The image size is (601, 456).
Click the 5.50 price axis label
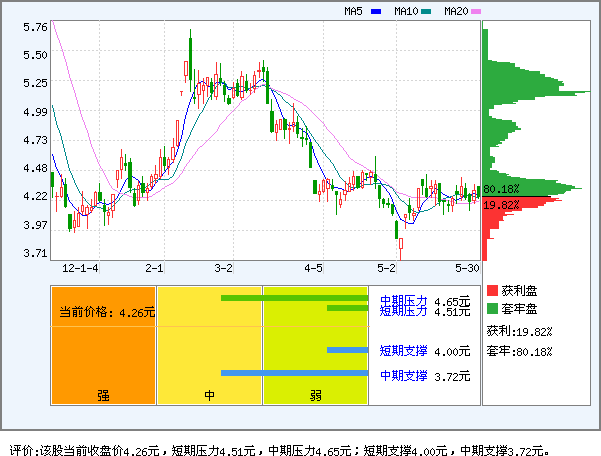35,55
